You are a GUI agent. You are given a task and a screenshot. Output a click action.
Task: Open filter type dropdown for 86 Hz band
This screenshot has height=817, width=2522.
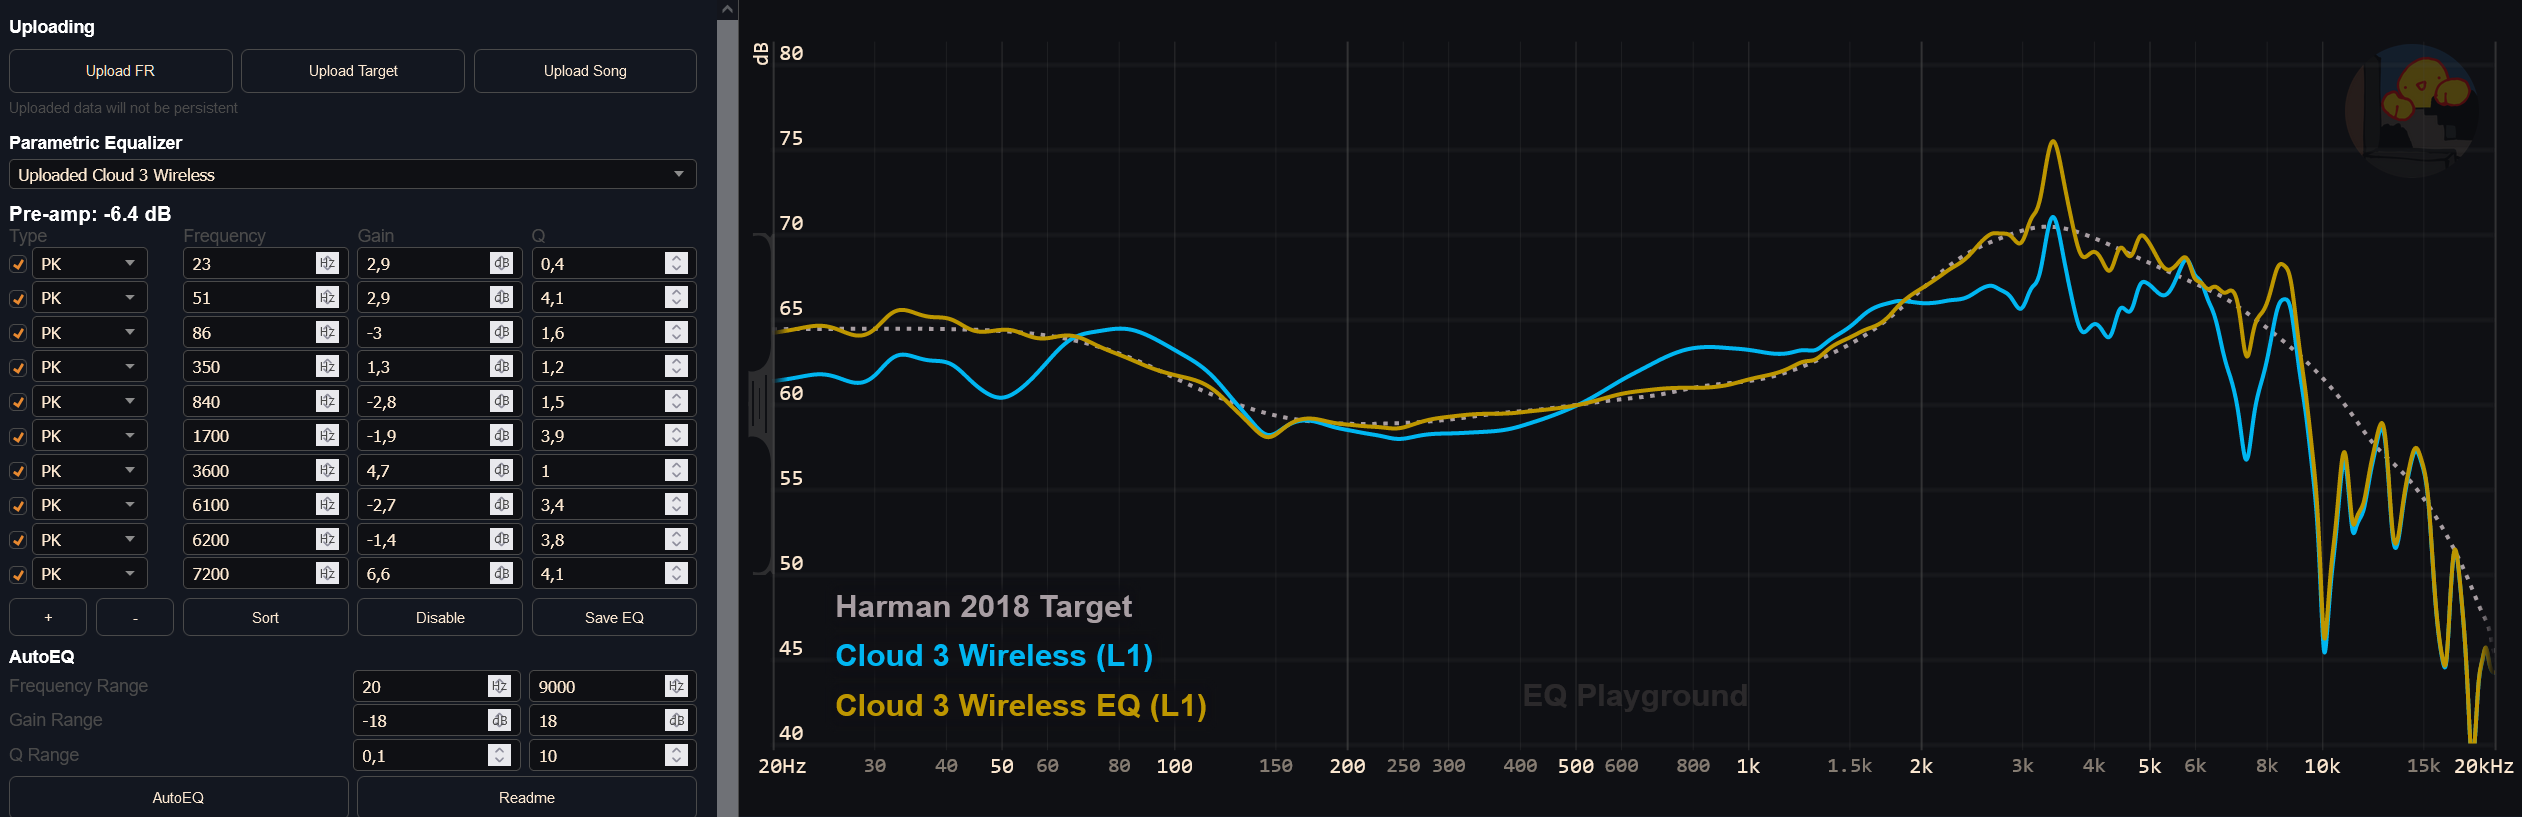pos(90,332)
